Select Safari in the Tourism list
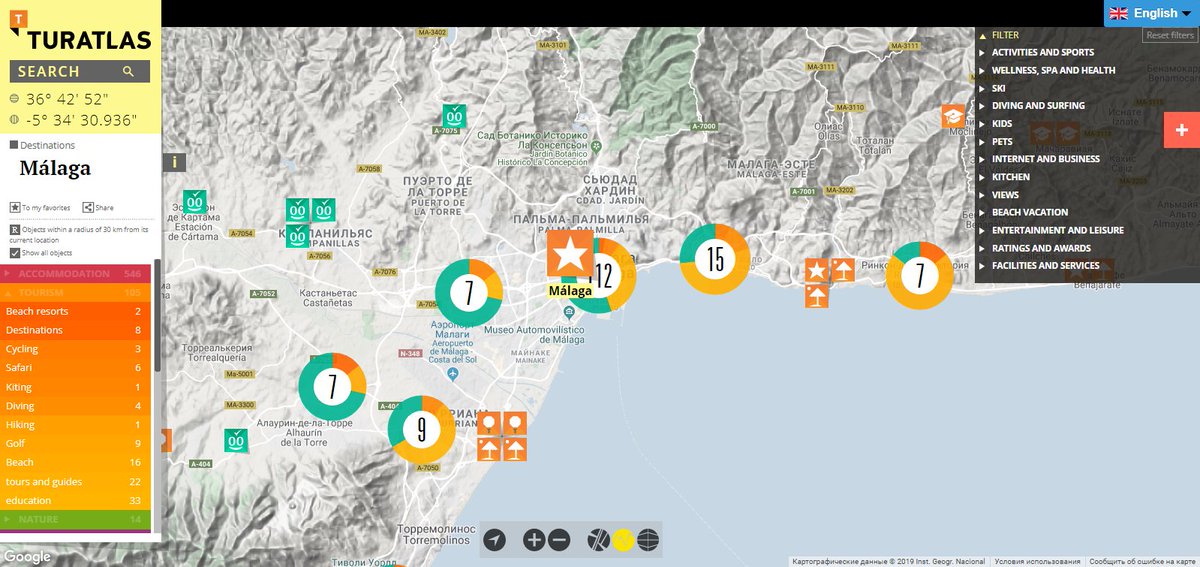Image resolution: width=1200 pixels, height=567 pixels. click(76, 368)
